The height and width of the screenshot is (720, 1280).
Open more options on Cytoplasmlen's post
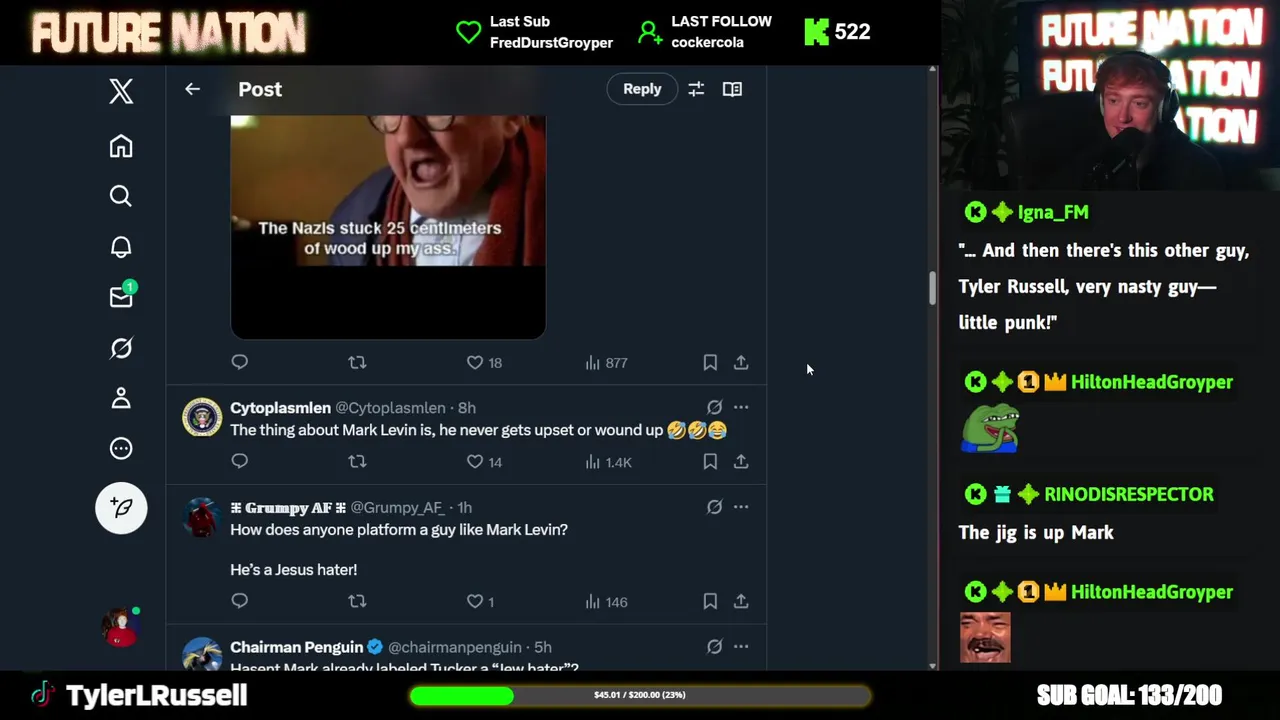pyautogui.click(x=741, y=407)
